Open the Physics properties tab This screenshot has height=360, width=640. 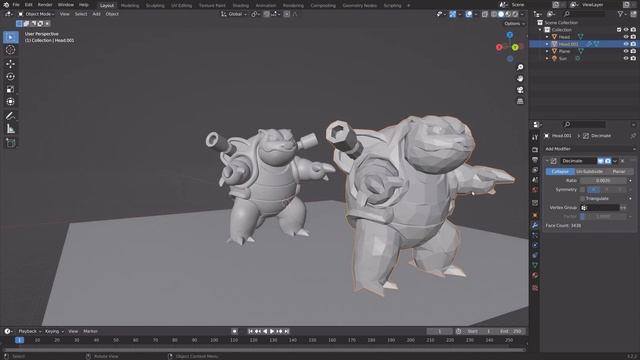coord(535,245)
